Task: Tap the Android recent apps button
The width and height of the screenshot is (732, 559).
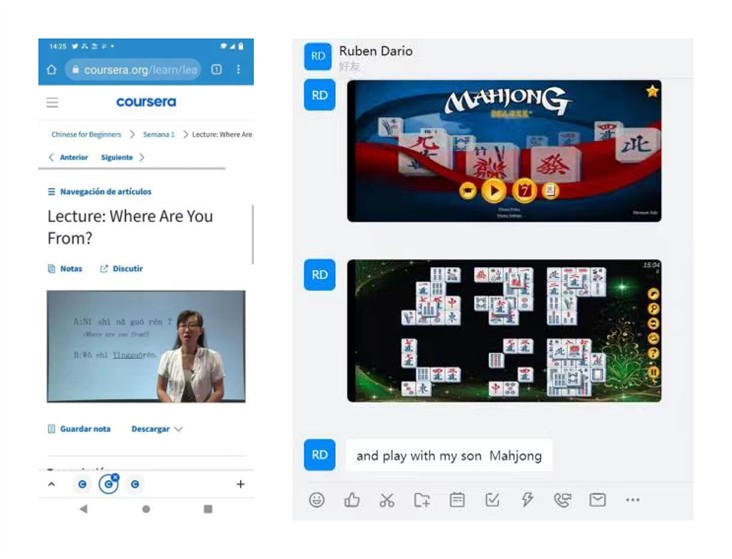Action: (x=208, y=509)
